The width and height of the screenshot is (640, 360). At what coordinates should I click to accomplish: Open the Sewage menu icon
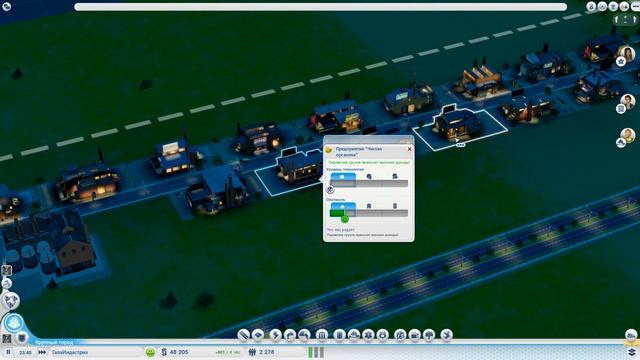(304, 335)
